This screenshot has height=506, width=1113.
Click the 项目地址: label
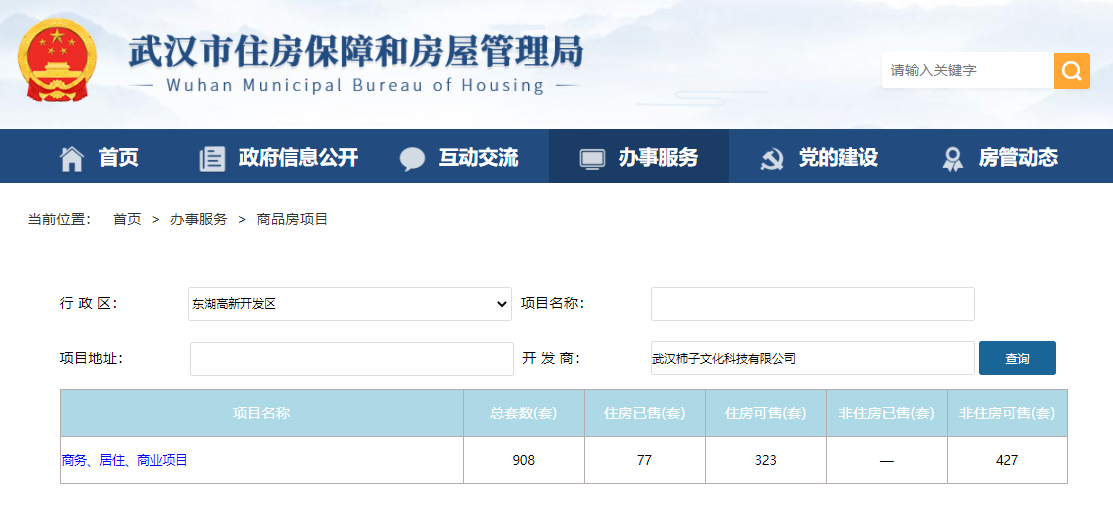tap(92, 358)
